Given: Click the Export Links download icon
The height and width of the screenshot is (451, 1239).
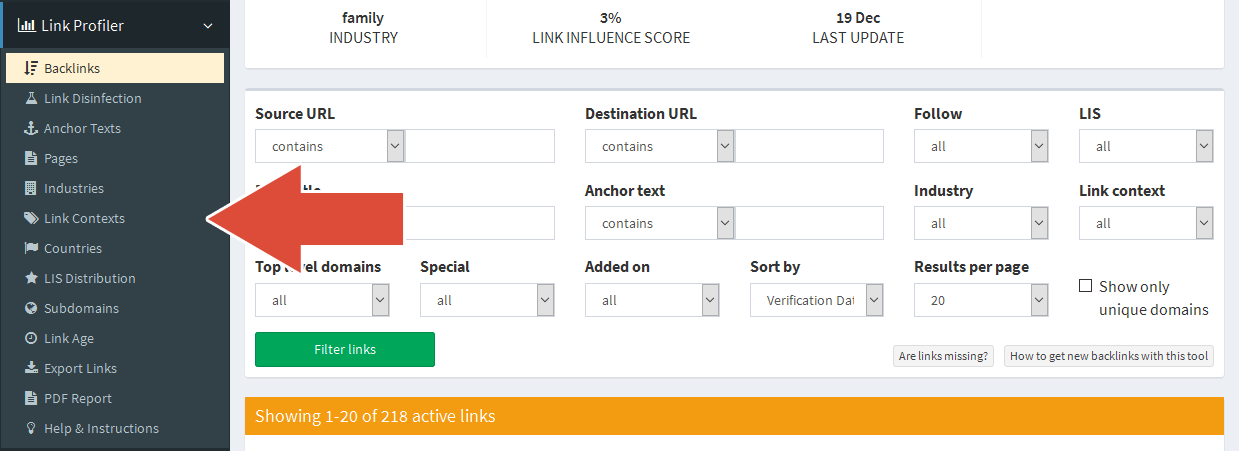Looking at the screenshot, I should point(31,368).
